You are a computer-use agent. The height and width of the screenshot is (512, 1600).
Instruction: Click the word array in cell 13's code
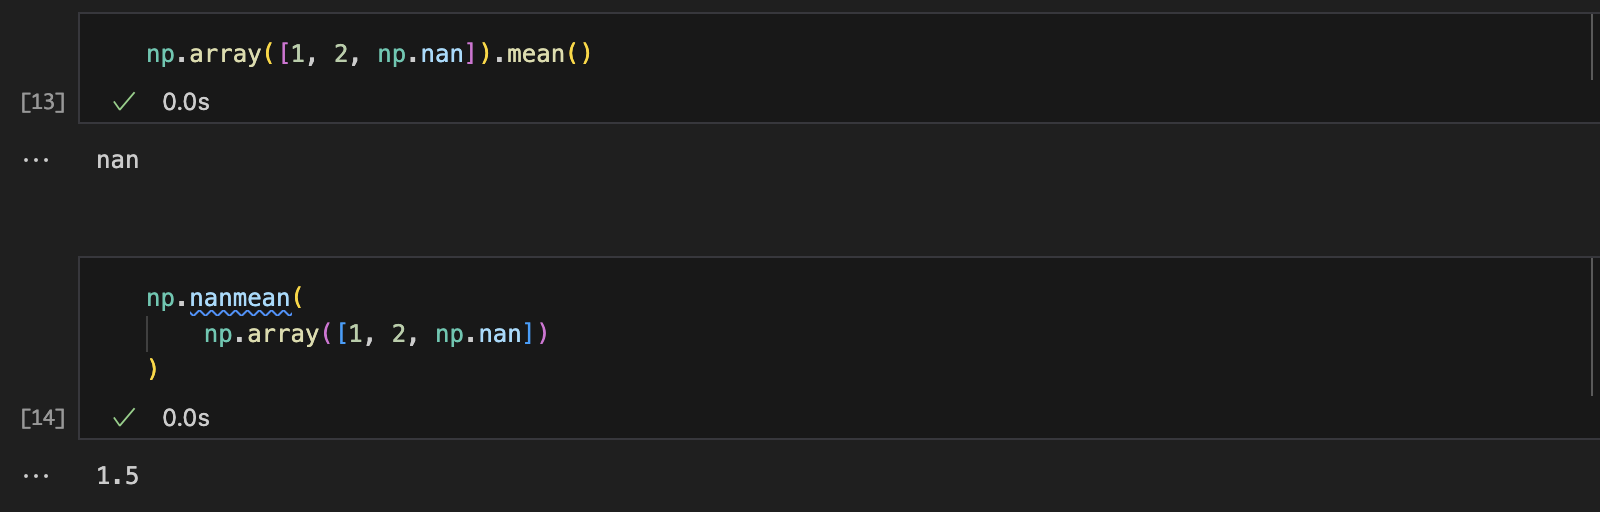tap(225, 54)
